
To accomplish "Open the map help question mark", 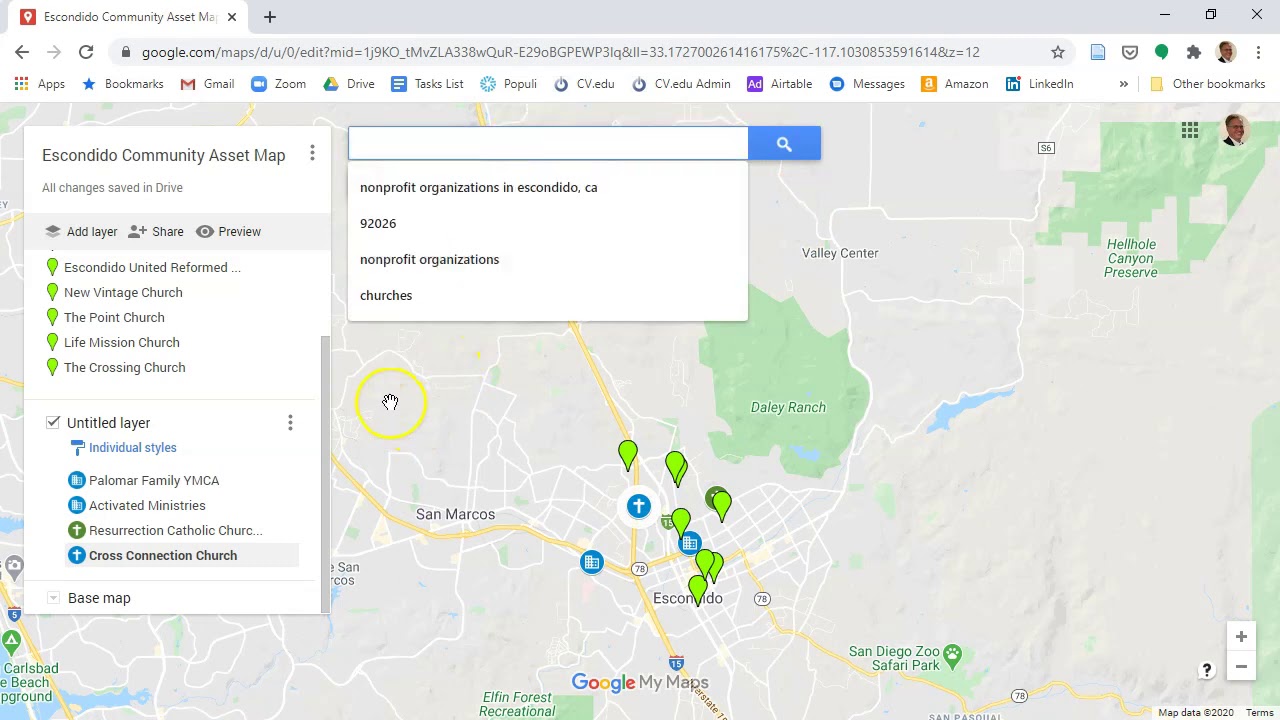I will [1207, 670].
